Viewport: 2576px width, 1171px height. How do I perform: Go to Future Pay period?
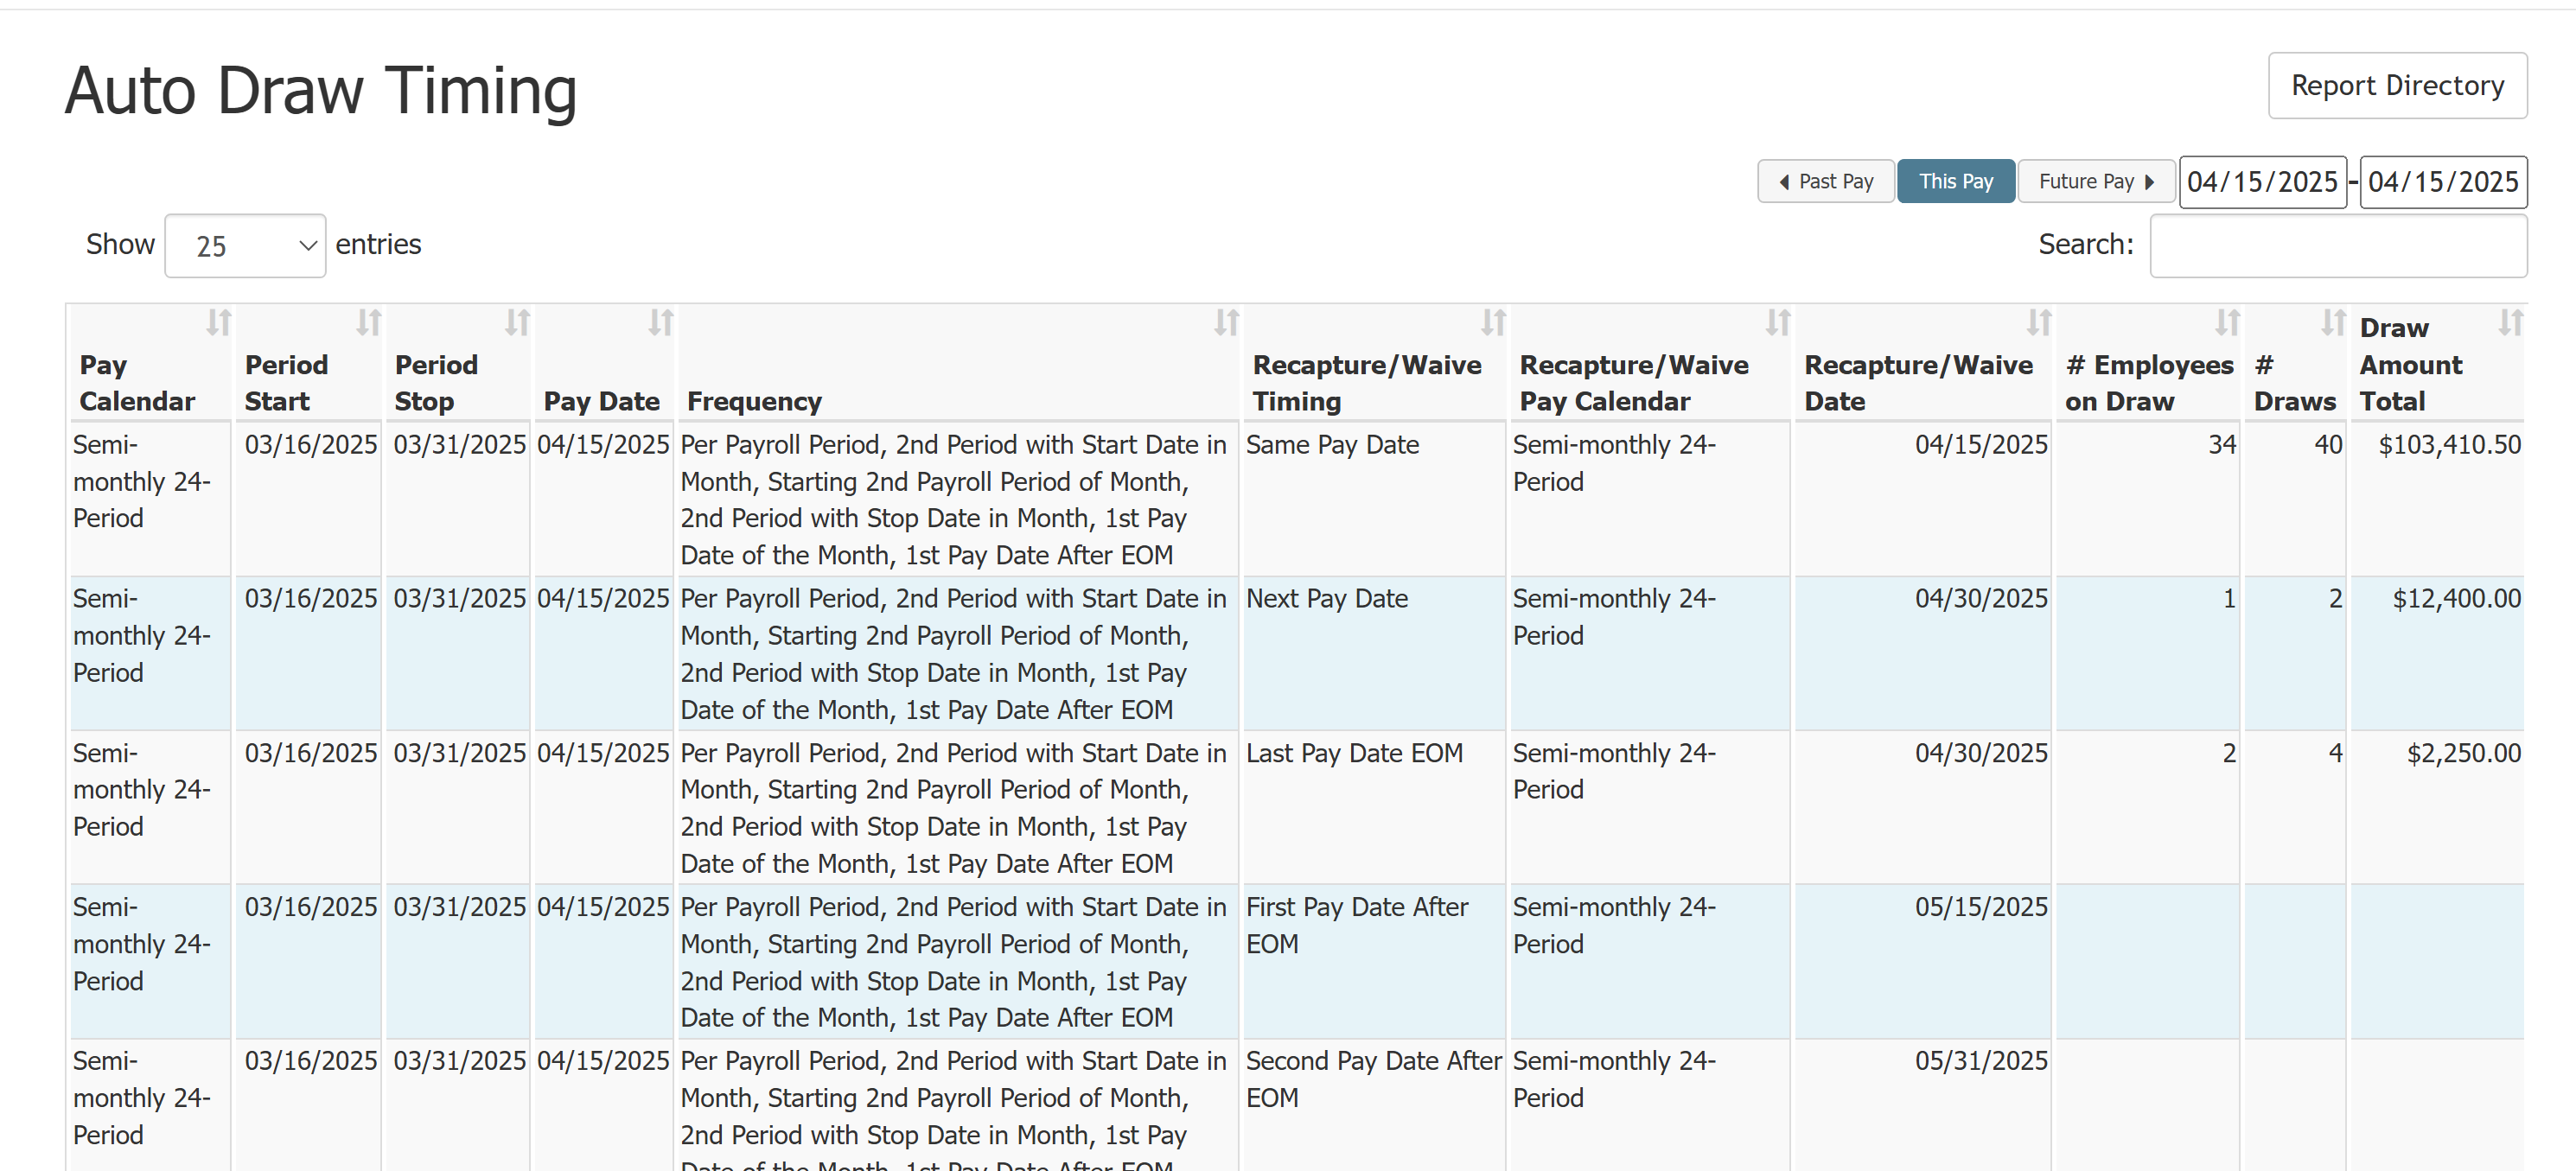[x=2096, y=182]
